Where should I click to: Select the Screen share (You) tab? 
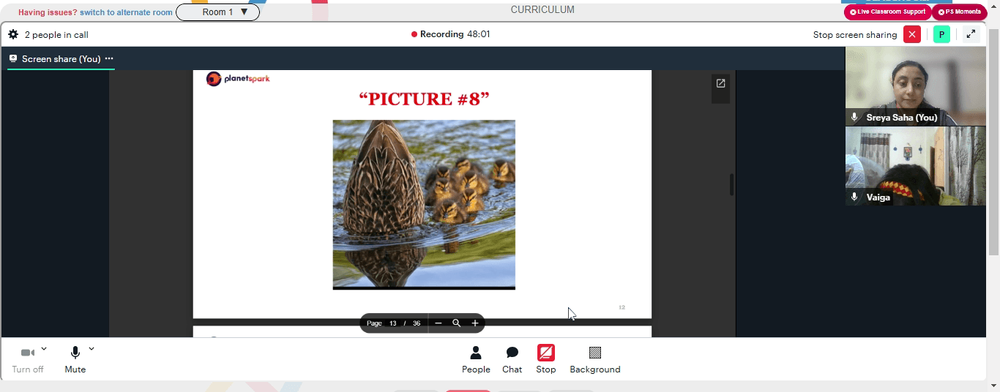coord(61,59)
